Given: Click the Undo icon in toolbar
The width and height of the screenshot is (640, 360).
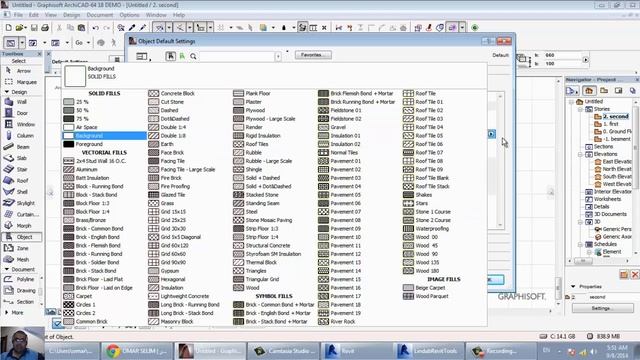Looking at the screenshot, I should click(96, 28).
